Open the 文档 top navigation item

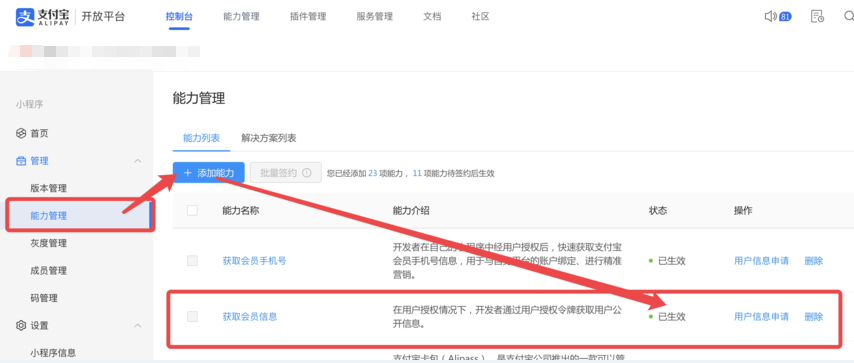pyautogui.click(x=432, y=17)
